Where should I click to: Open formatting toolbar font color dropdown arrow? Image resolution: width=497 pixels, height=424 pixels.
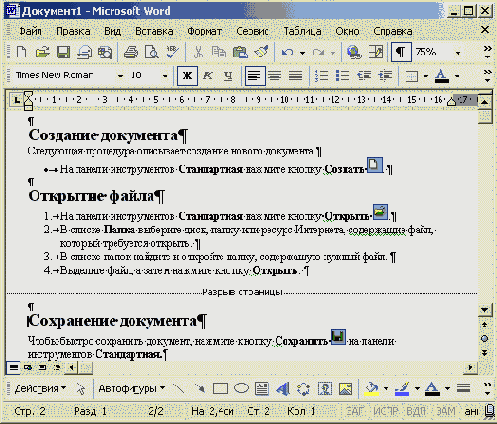[x=457, y=76]
